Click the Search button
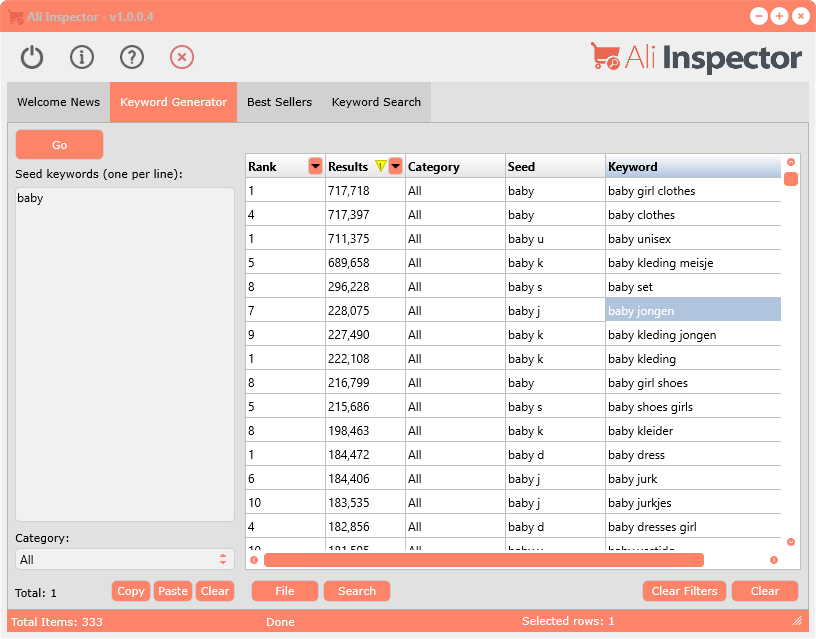Screen dimensions: 816x639 [356, 591]
